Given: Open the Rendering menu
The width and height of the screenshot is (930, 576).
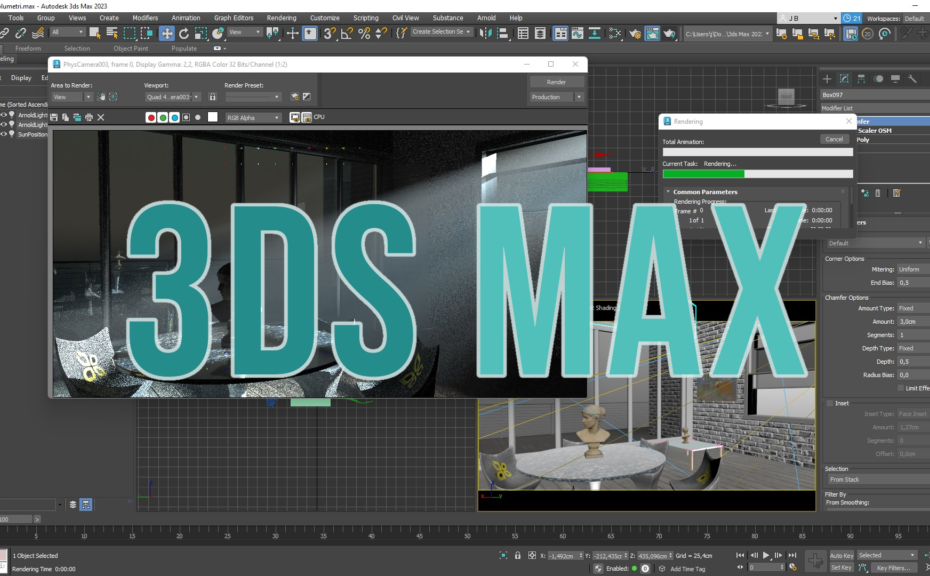Looking at the screenshot, I should click(x=282, y=18).
